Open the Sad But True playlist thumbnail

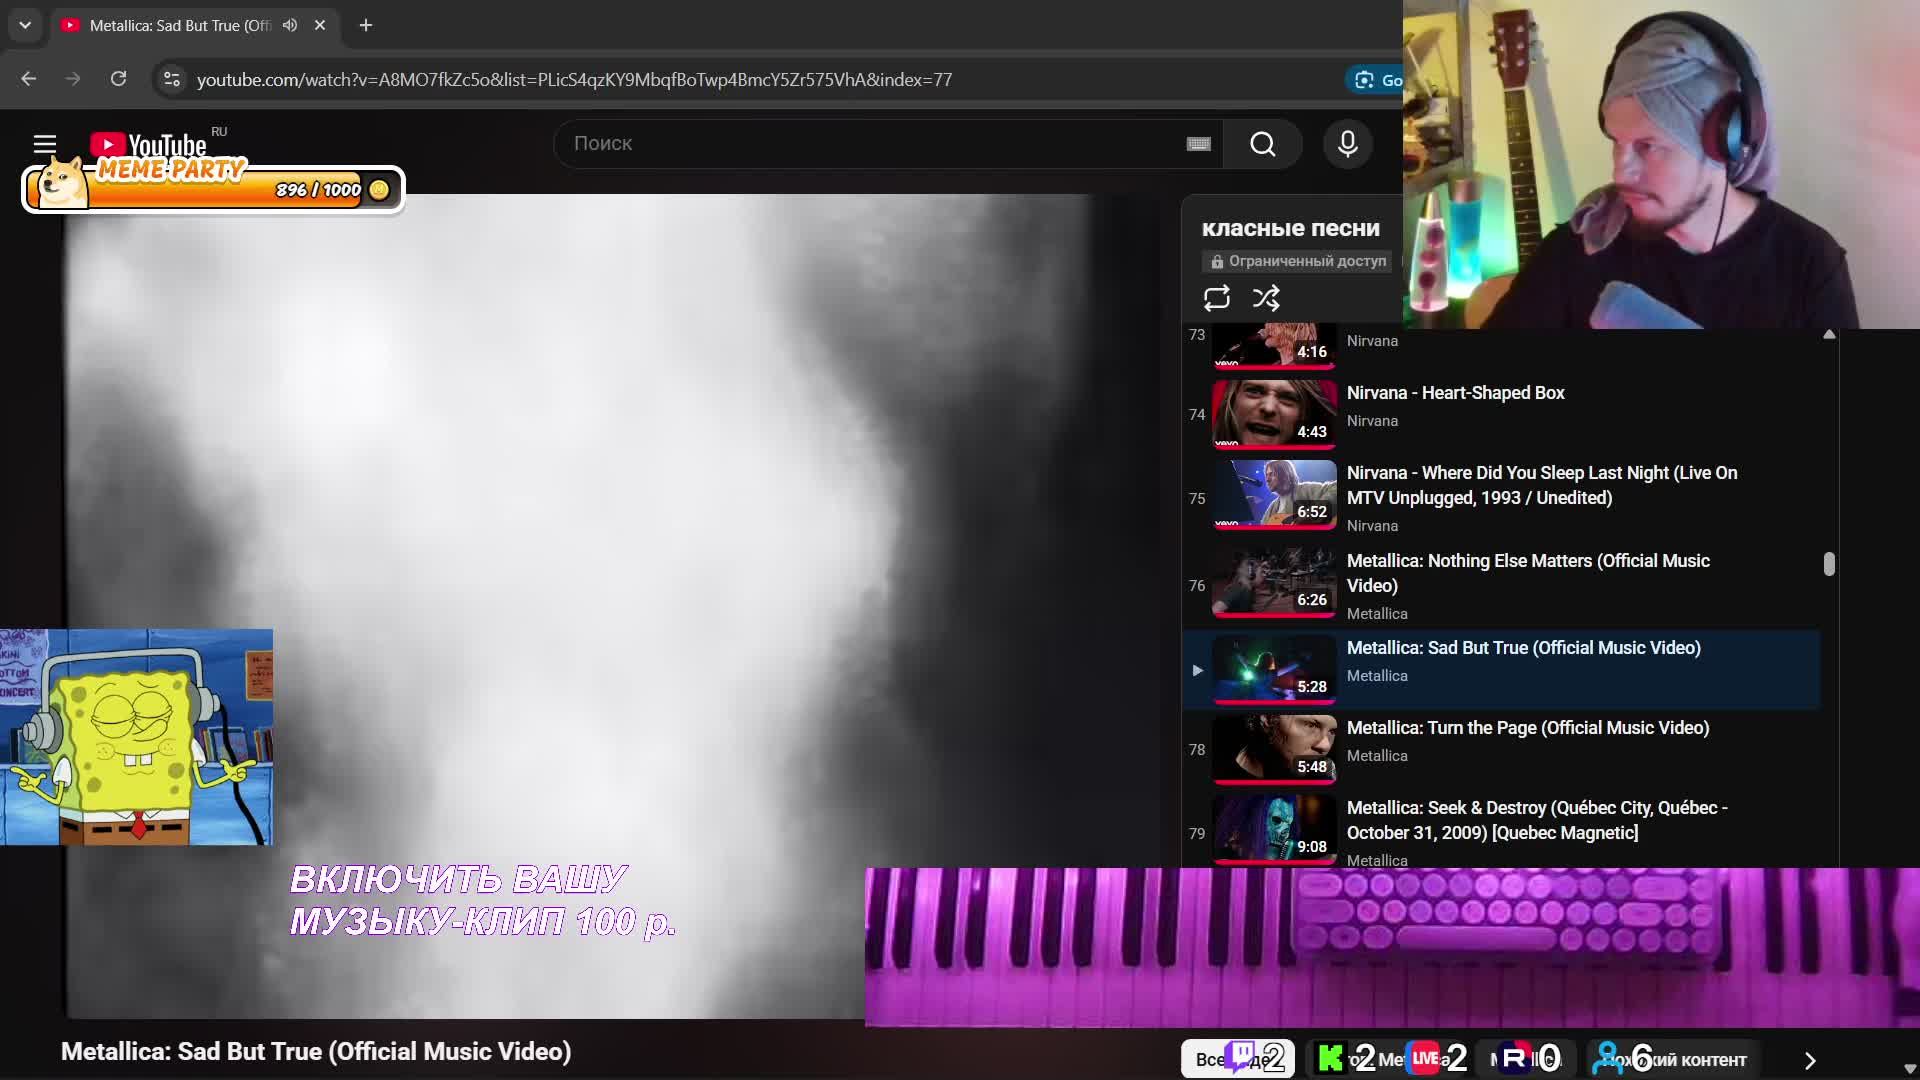tap(1274, 669)
